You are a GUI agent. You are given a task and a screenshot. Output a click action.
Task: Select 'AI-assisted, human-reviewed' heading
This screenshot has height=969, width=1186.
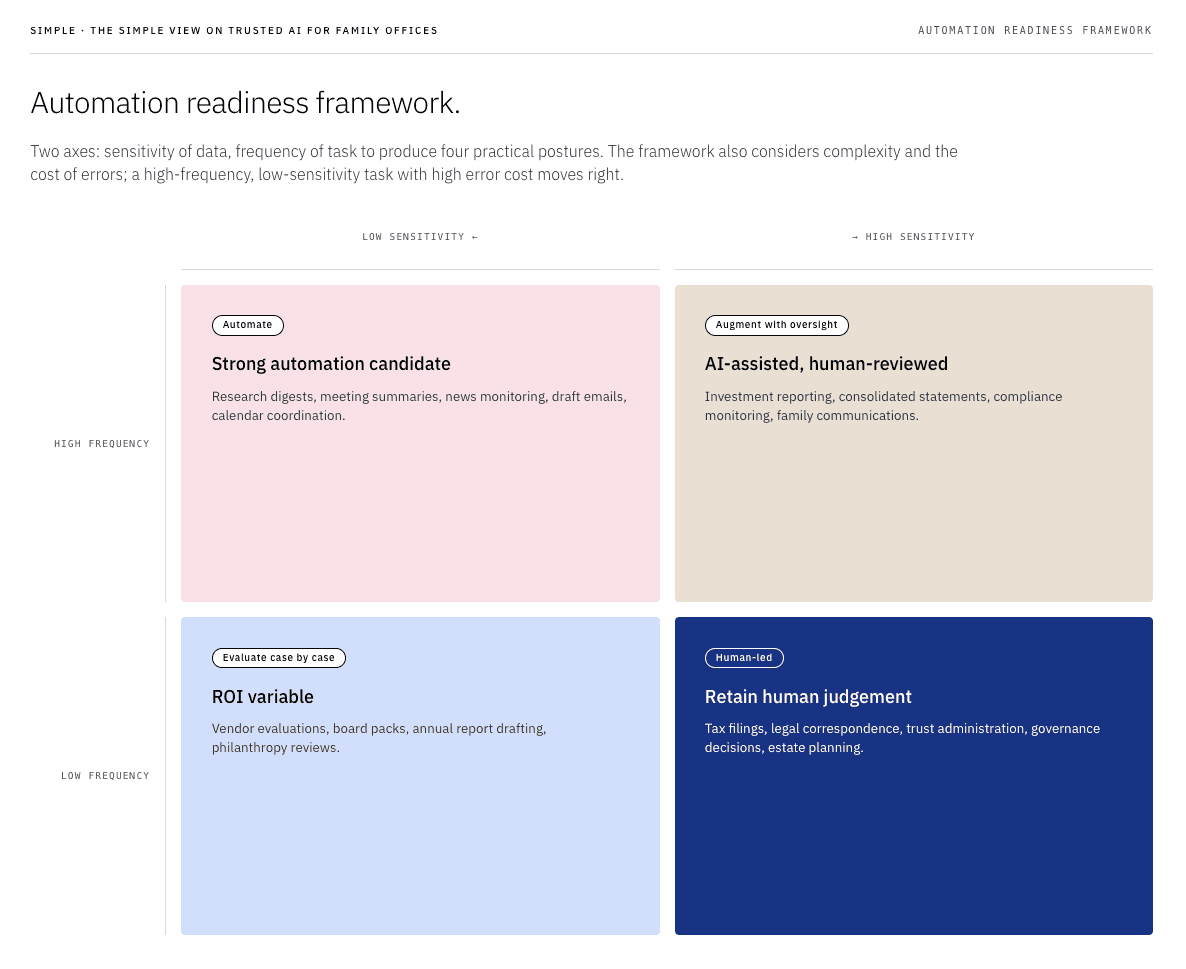point(826,364)
